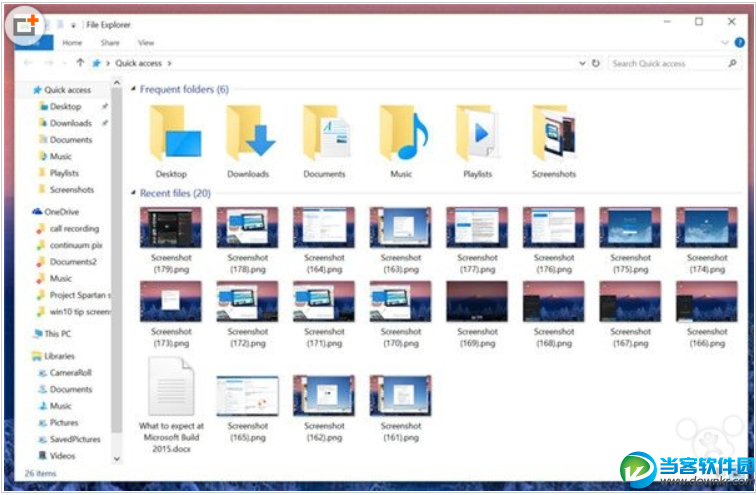This screenshot has width=756, height=495.
Task: Open the blue Help question mark icon
Action: click(740, 42)
